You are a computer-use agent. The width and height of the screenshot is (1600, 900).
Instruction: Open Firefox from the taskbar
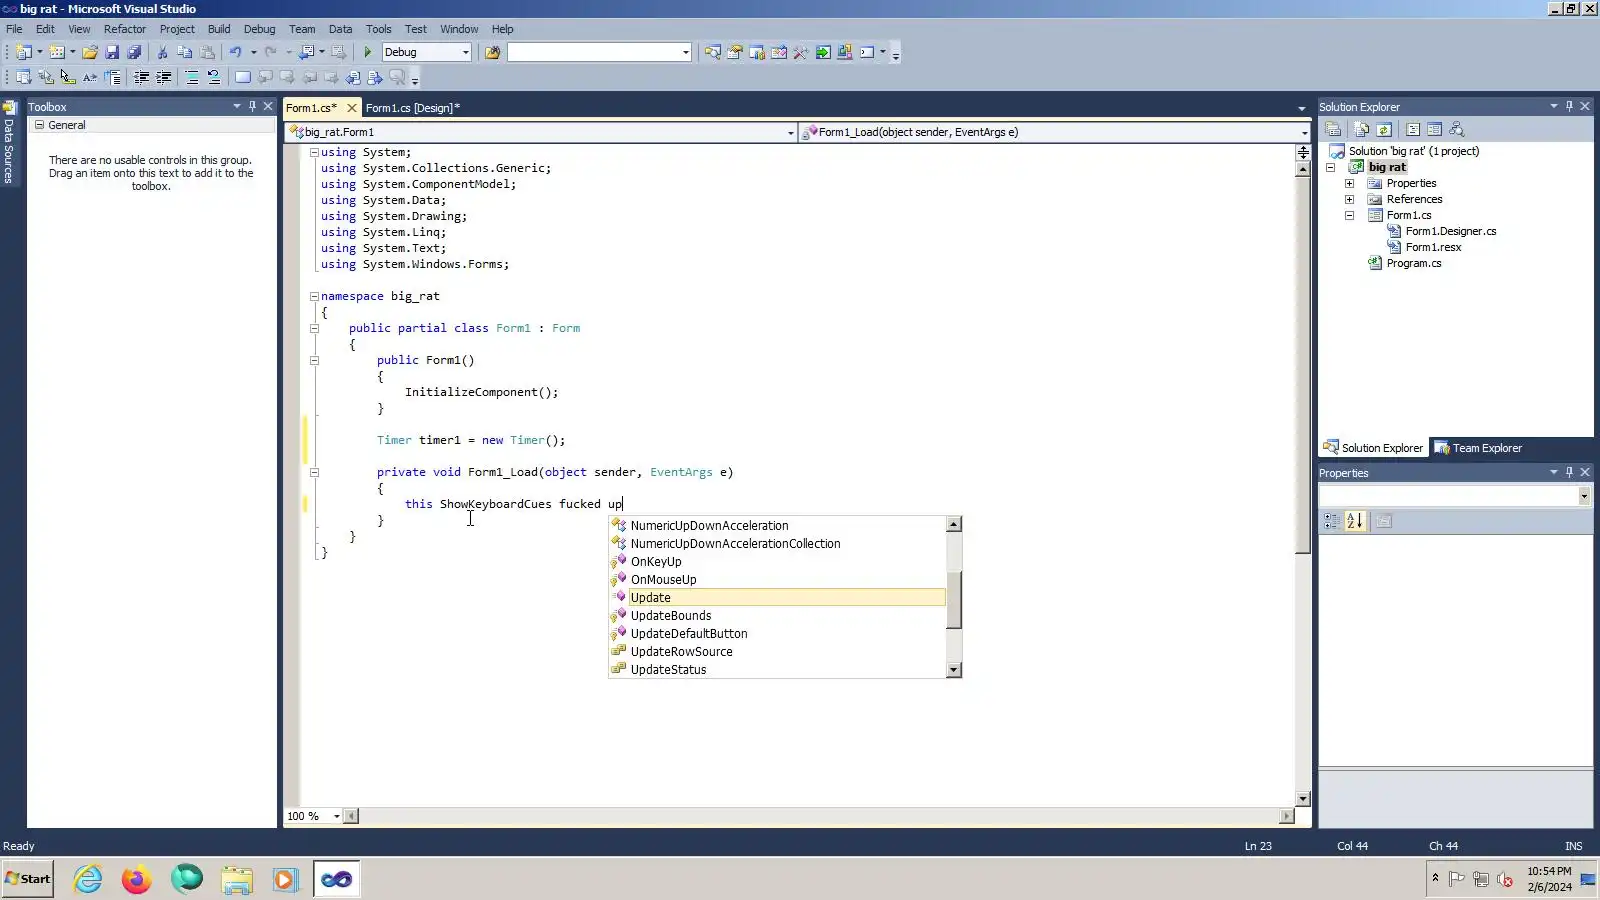click(136, 879)
